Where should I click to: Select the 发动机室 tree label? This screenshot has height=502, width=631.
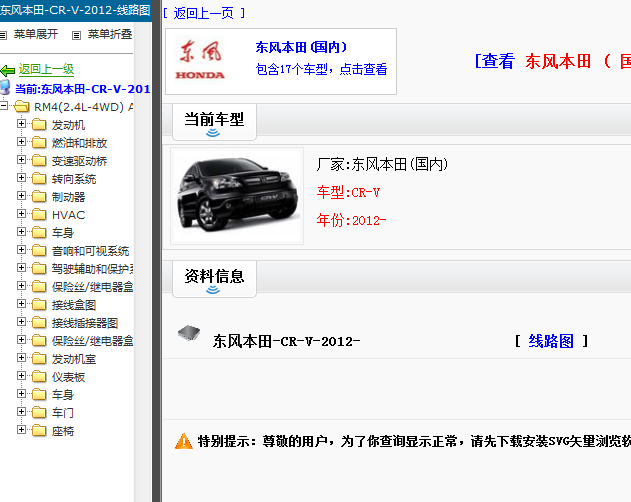tap(74, 359)
